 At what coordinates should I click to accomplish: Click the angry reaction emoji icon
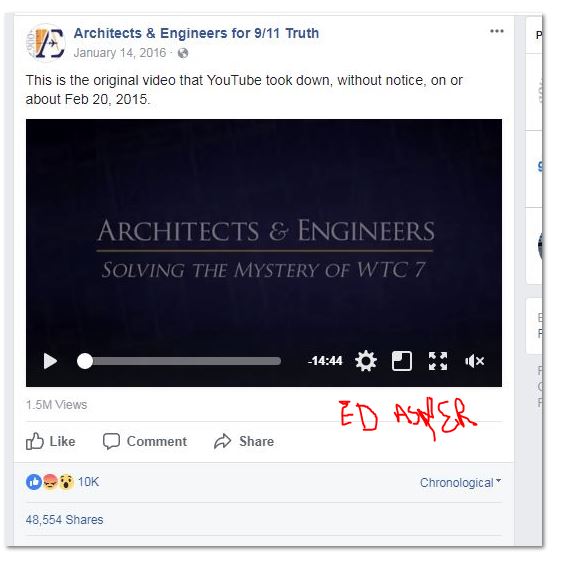pos(50,482)
